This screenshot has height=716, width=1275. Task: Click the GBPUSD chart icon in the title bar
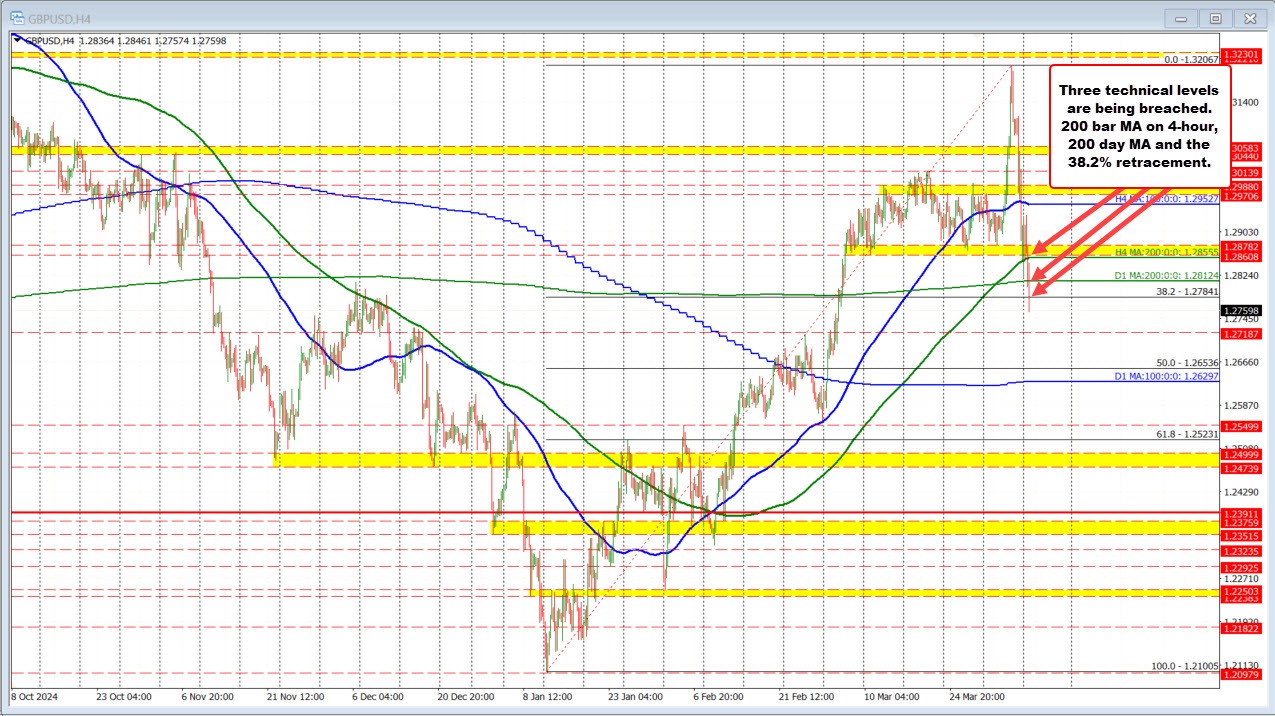click(17, 18)
